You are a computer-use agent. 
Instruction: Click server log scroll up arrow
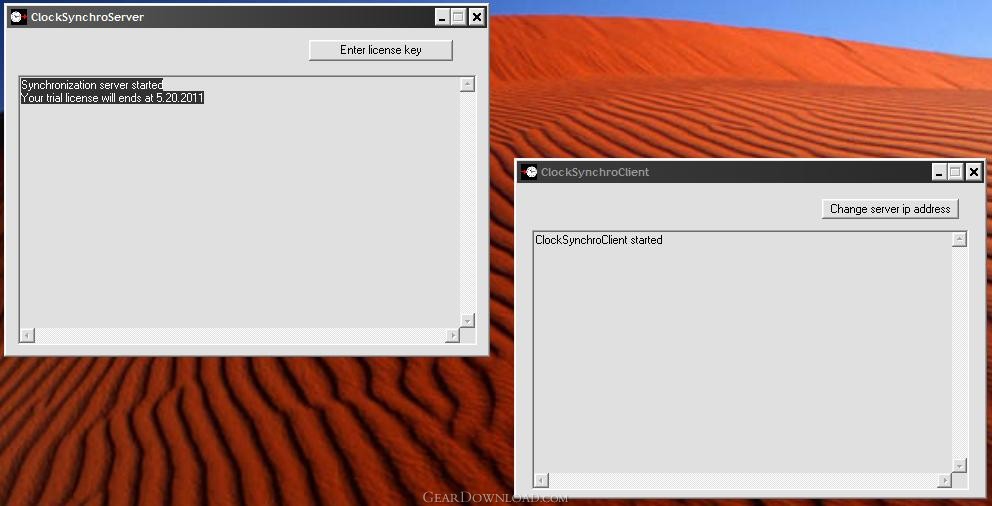(x=468, y=84)
